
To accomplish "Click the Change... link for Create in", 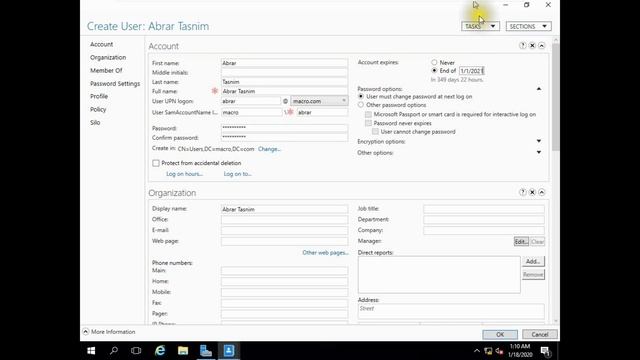I will [x=269, y=149].
